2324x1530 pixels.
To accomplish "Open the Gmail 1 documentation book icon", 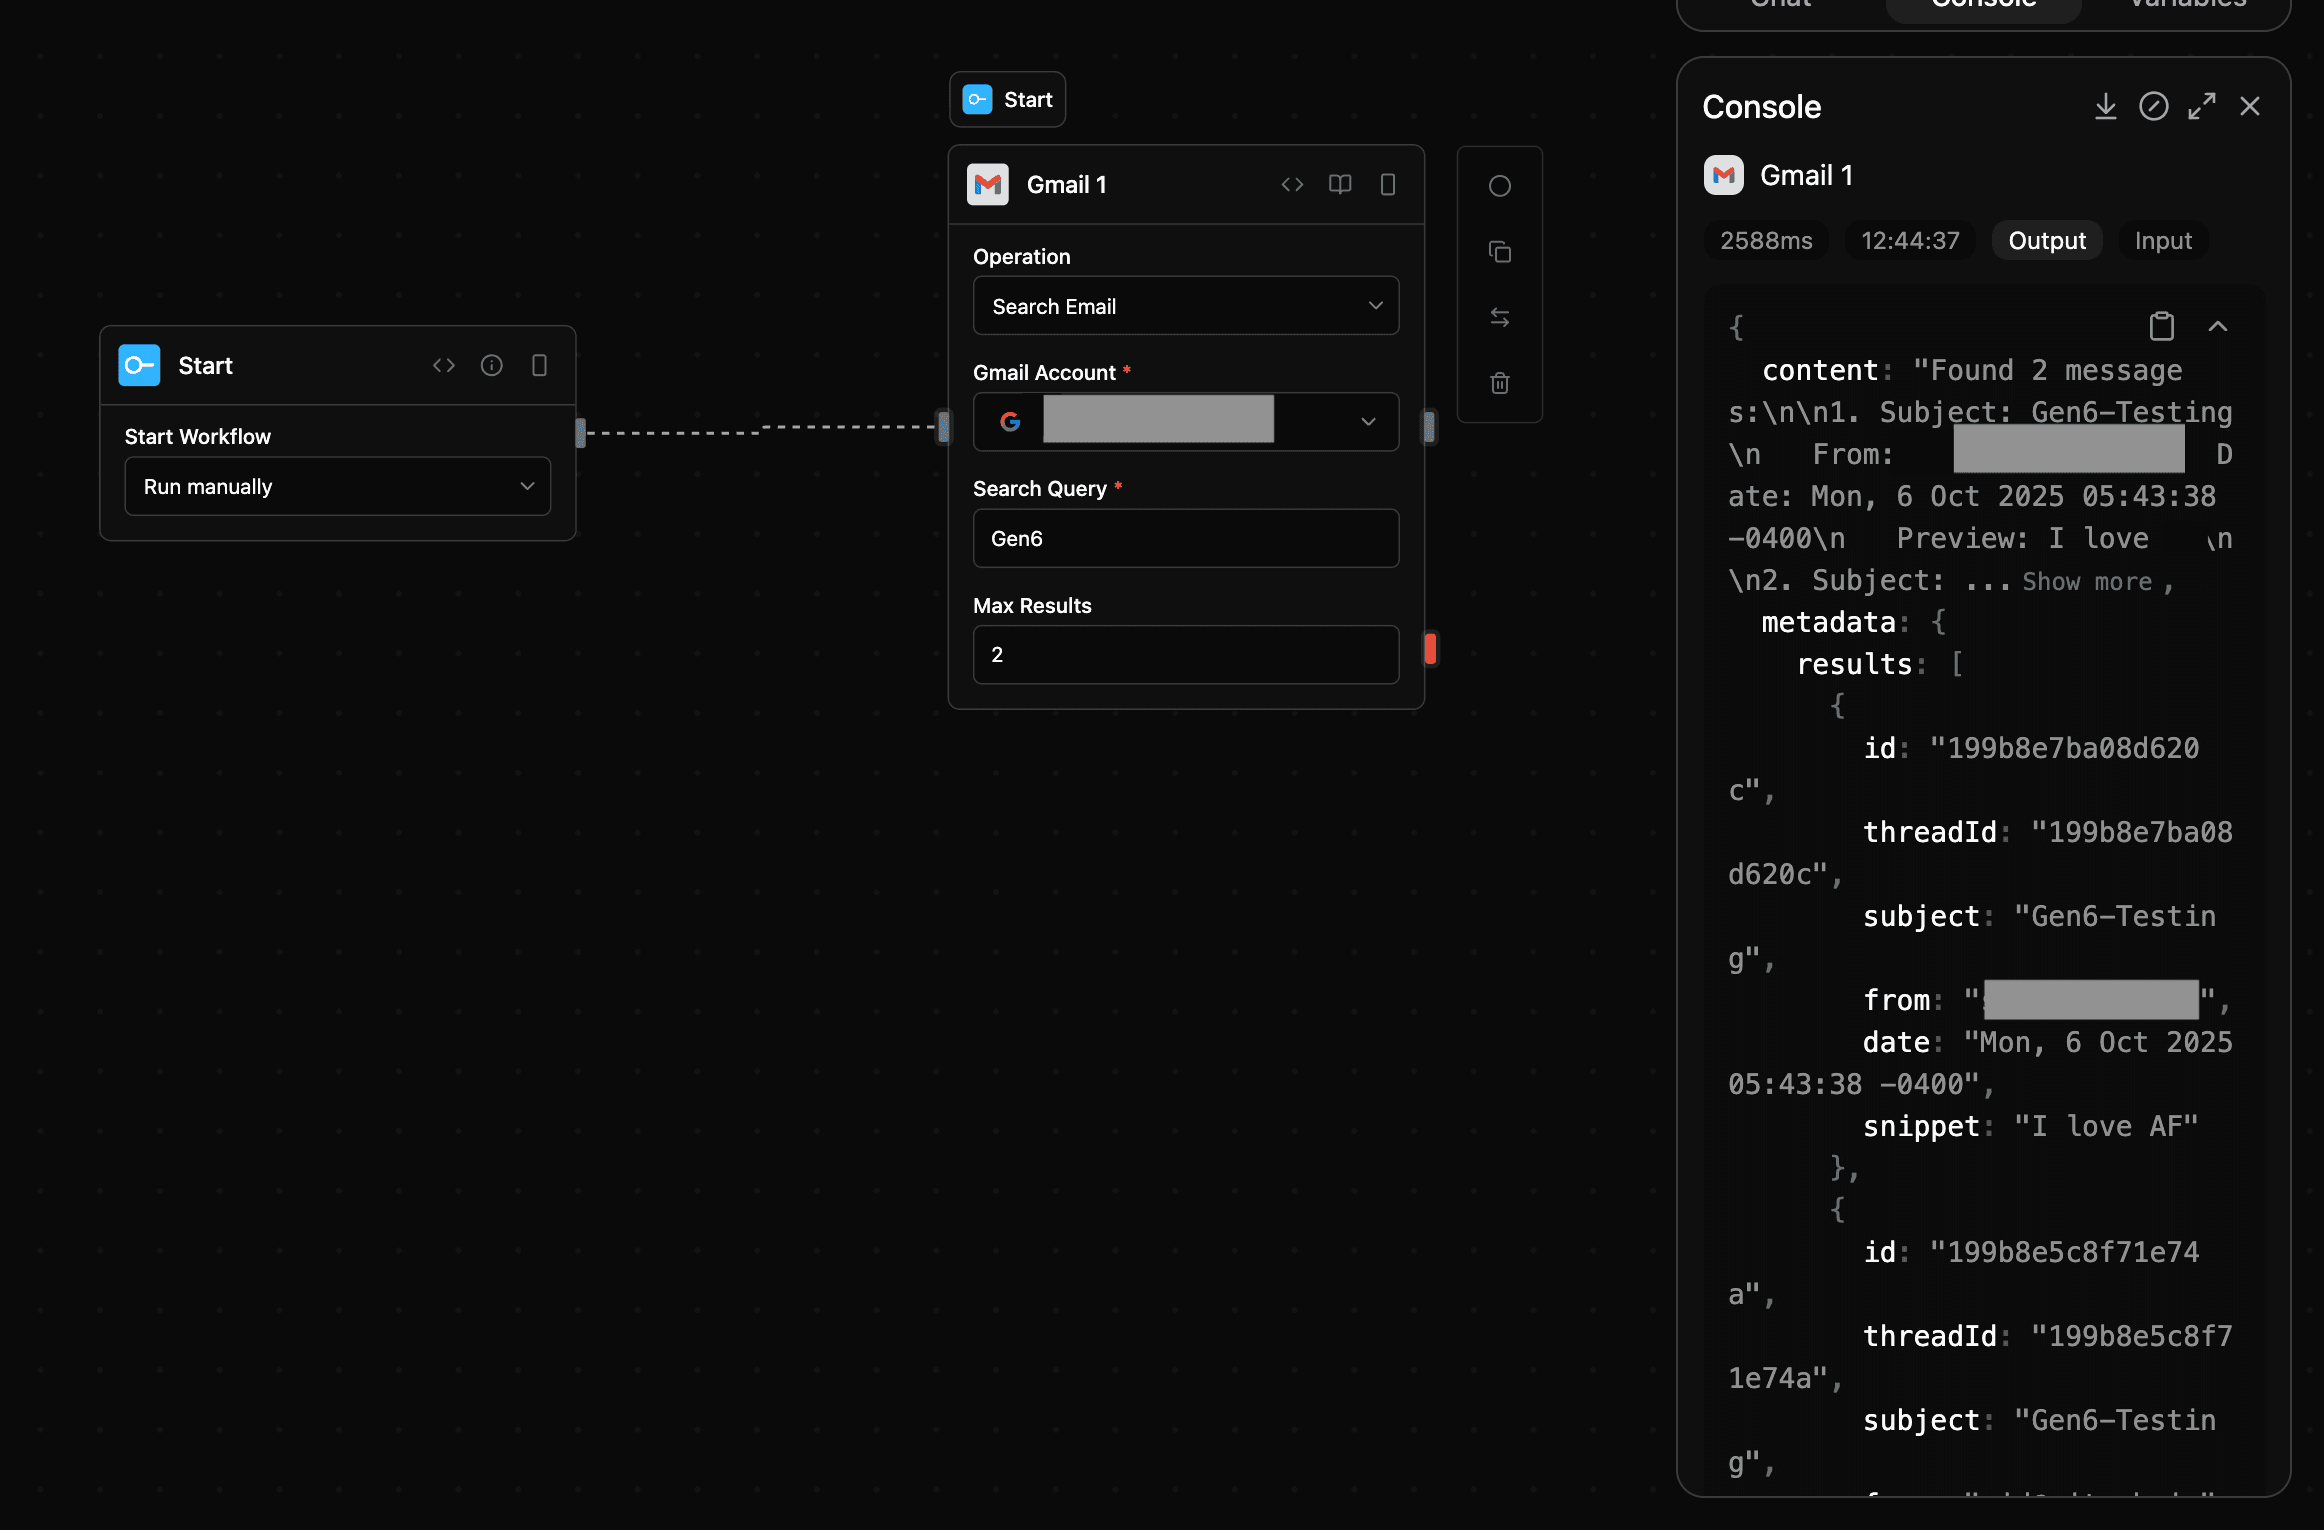I will coord(1339,184).
